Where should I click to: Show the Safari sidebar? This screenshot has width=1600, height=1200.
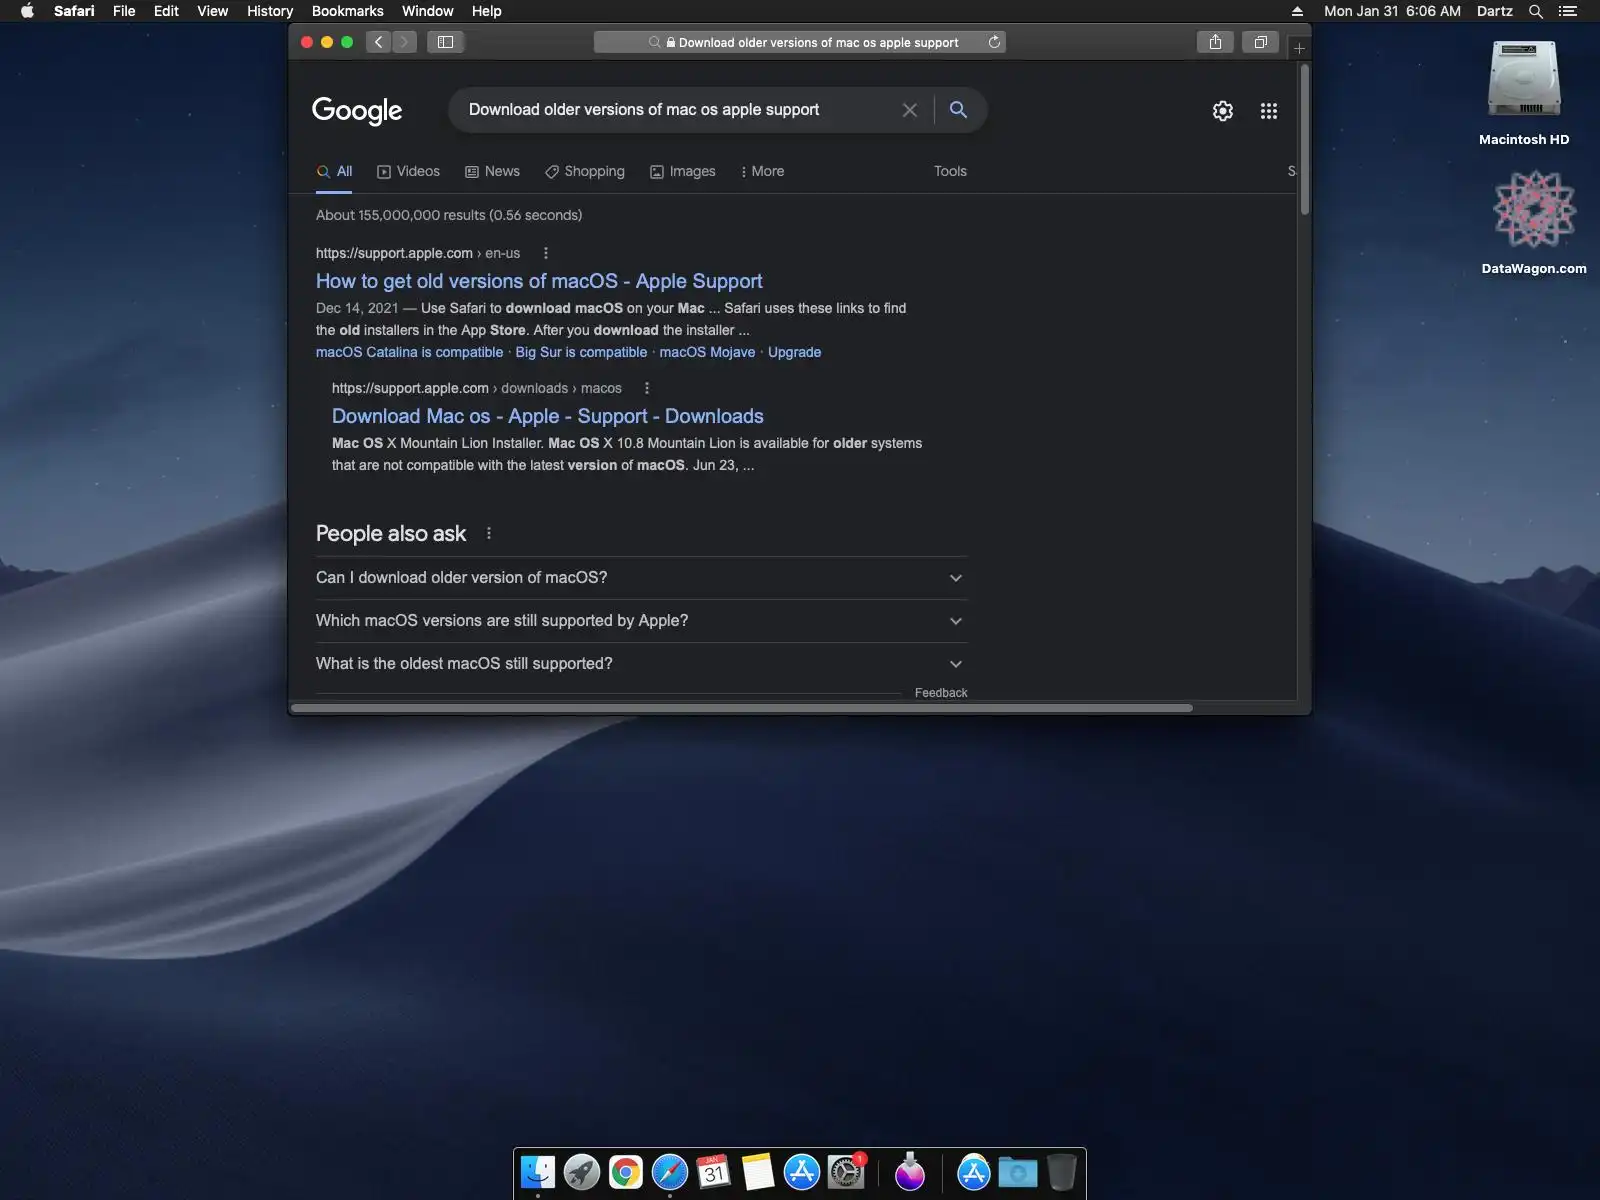pyautogui.click(x=446, y=42)
